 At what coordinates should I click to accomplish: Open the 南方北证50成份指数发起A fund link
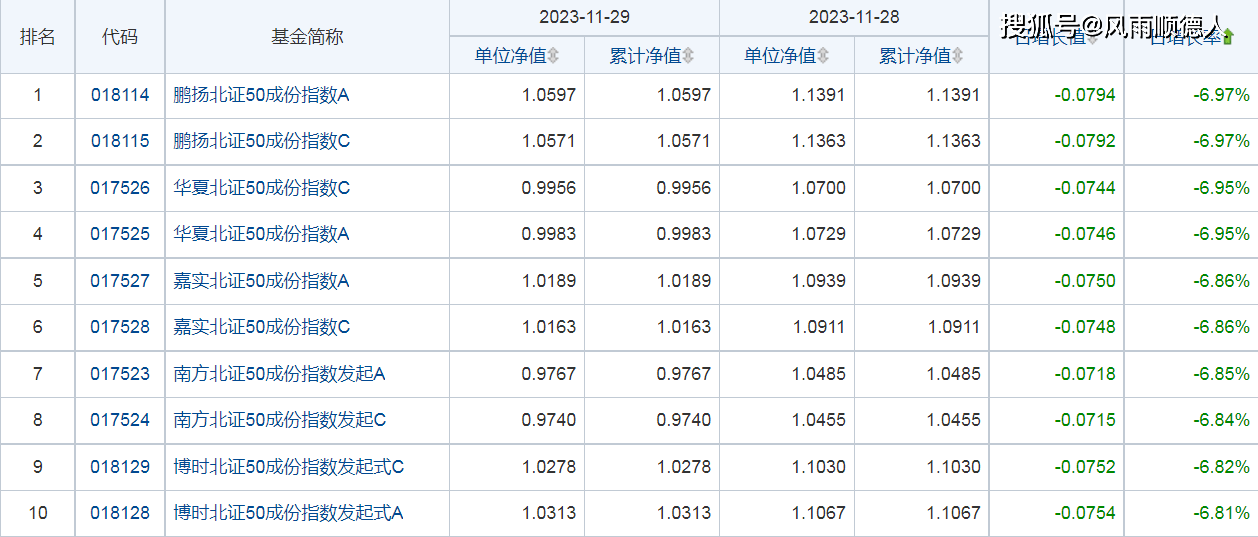coord(280,374)
